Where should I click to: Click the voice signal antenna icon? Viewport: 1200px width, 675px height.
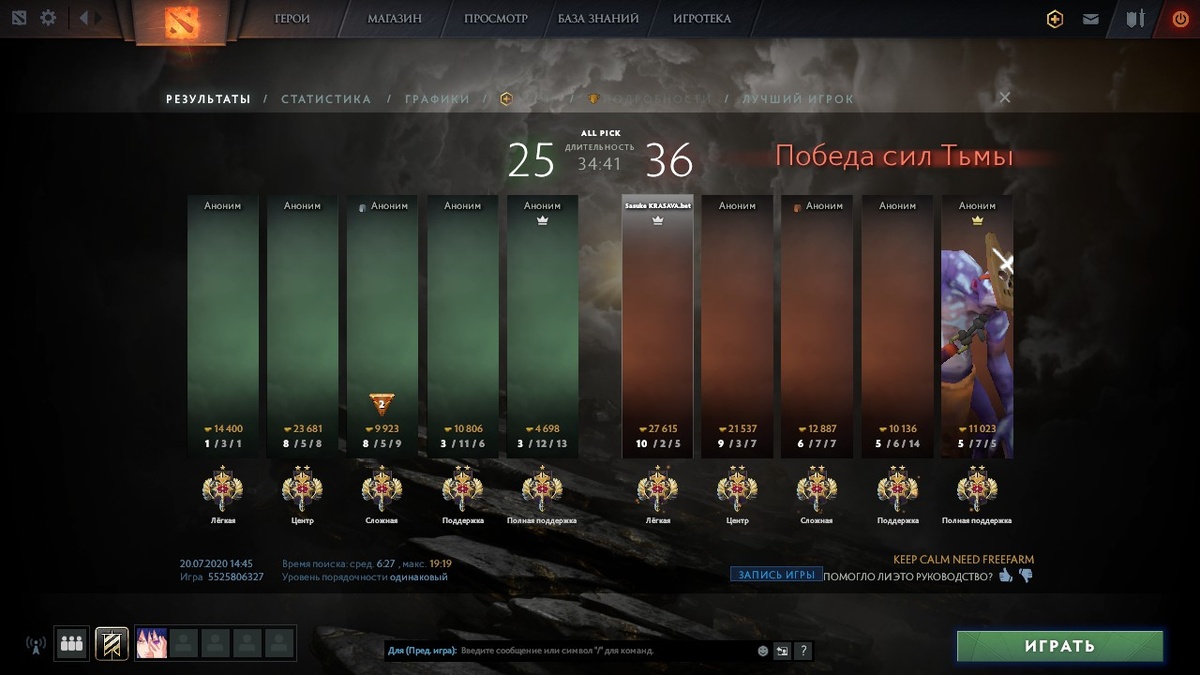point(35,645)
